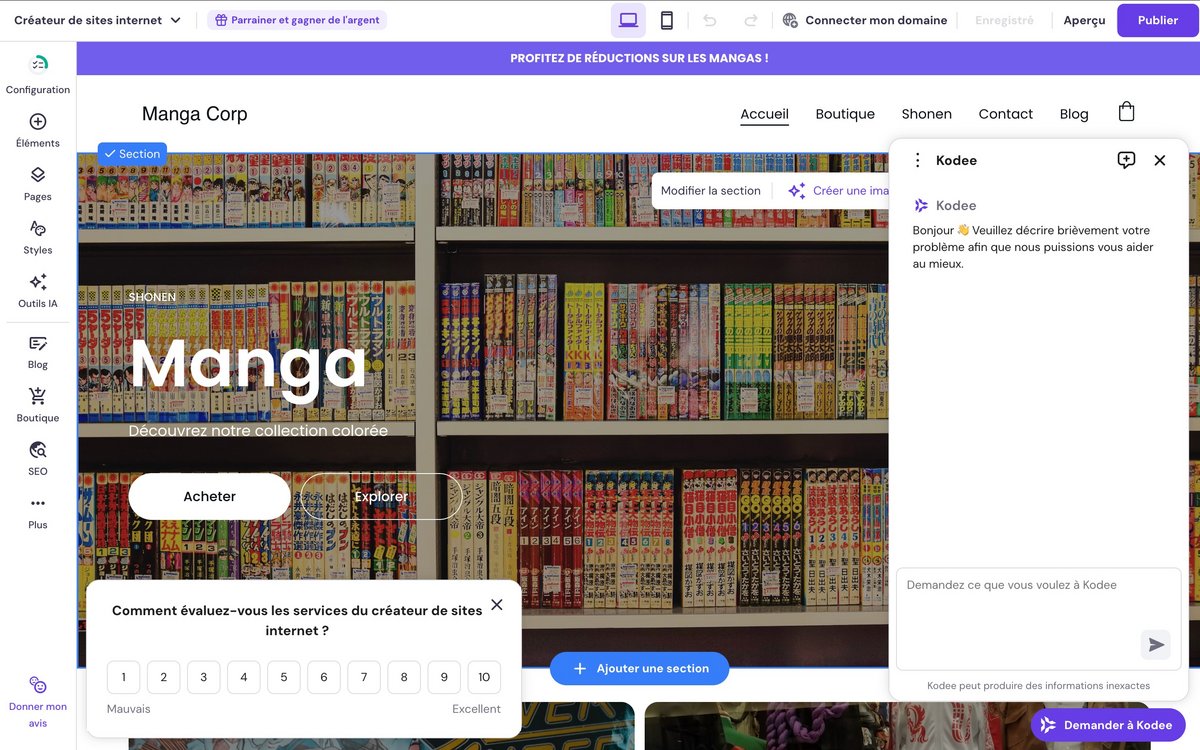The height and width of the screenshot is (750, 1200).
Task: Open the Styles panel
Action: pos(37,238)
